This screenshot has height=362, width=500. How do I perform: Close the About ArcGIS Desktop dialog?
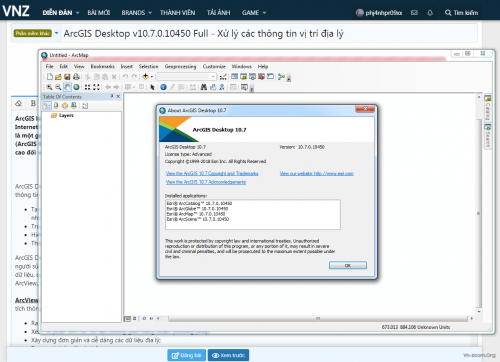(x=365, y=109)
